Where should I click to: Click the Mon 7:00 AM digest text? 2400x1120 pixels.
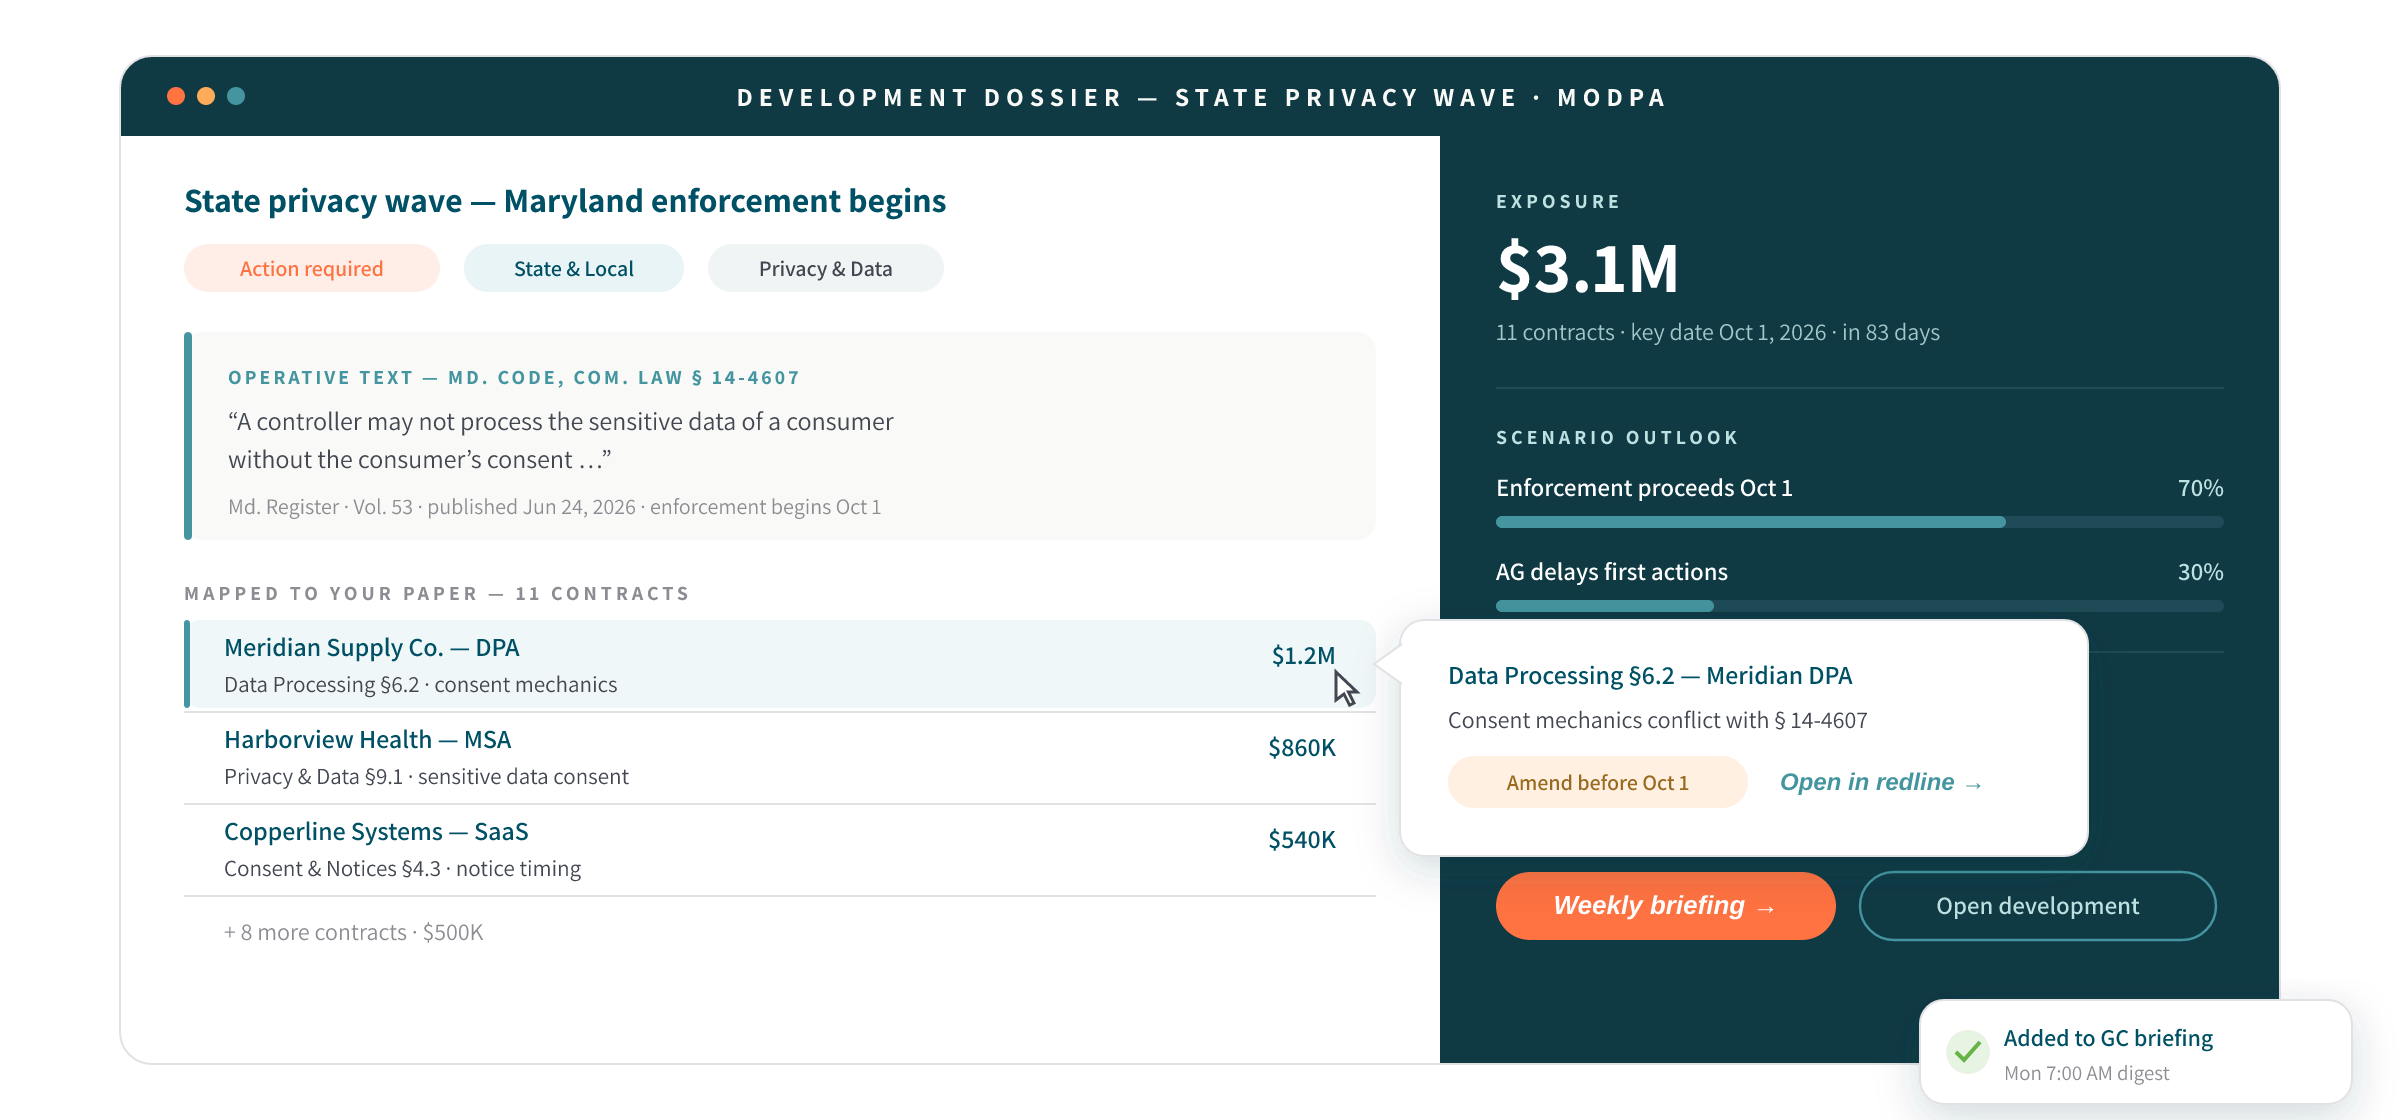click(2087, 1073)
